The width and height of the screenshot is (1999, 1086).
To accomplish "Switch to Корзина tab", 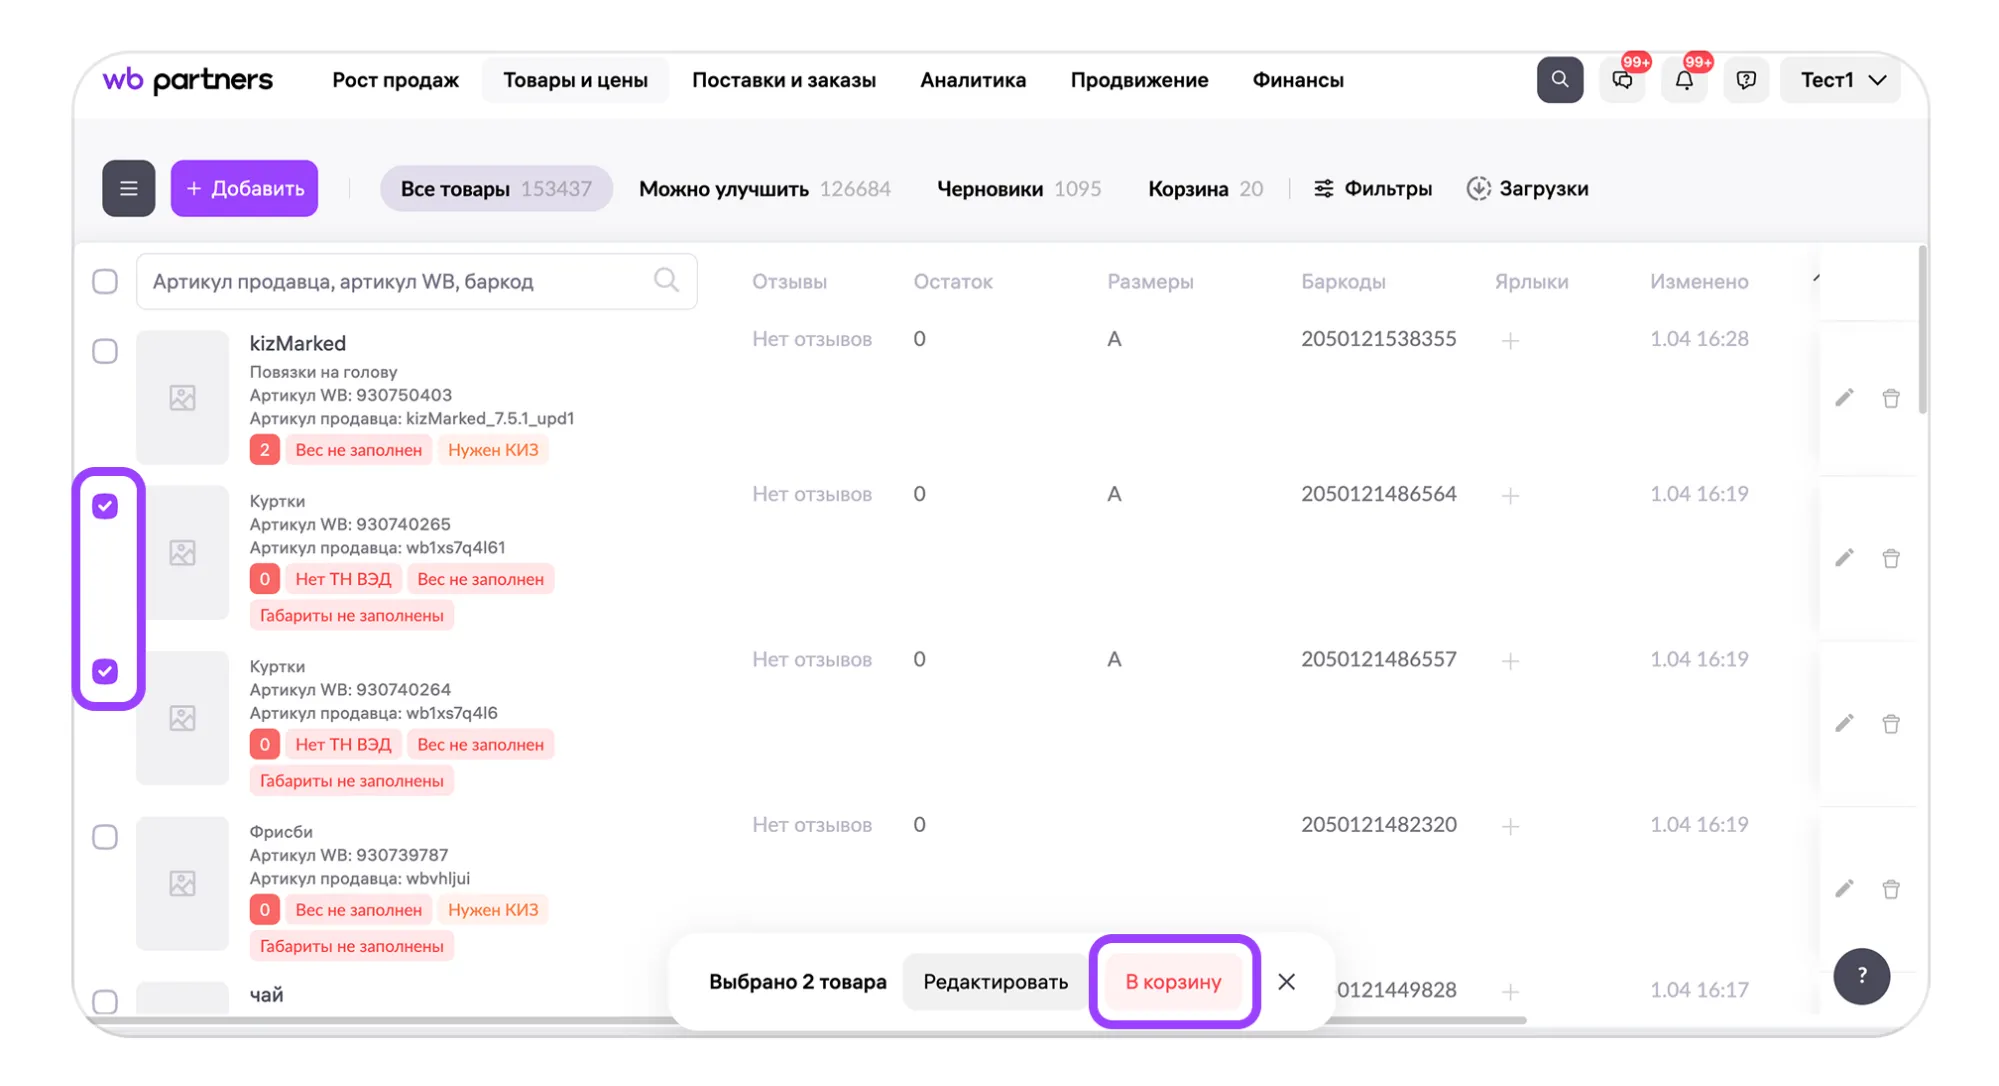I will pos(1205,188).
